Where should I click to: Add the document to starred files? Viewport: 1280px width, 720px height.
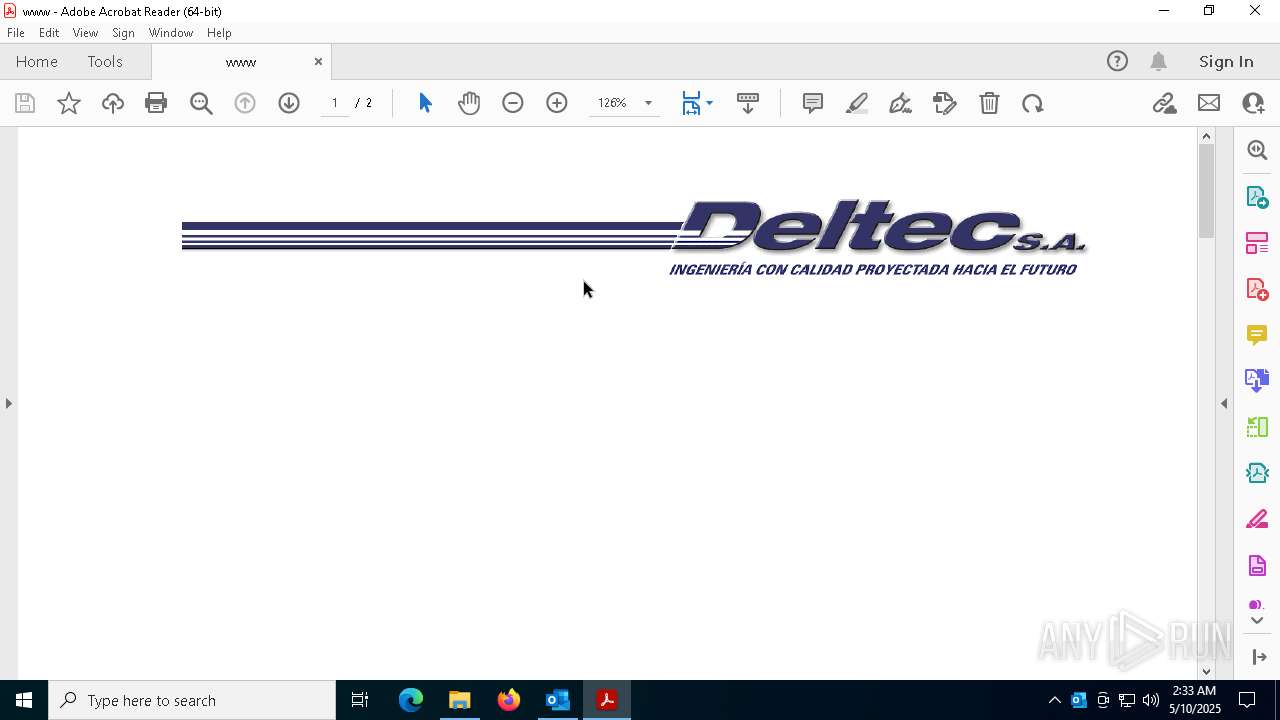[69, 103]
